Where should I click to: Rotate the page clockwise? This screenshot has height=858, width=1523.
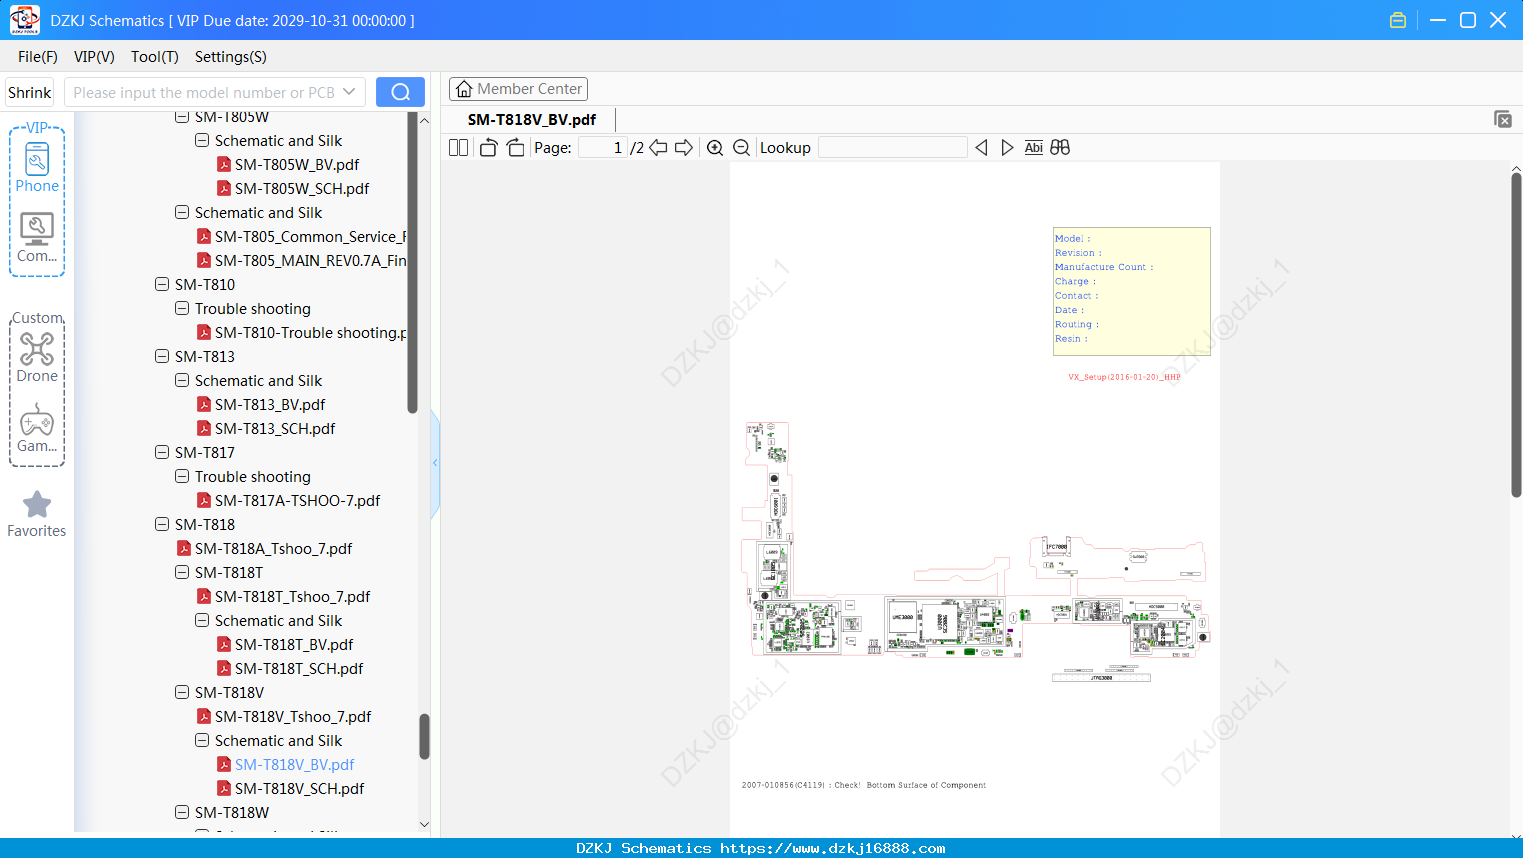click(515, 148)
